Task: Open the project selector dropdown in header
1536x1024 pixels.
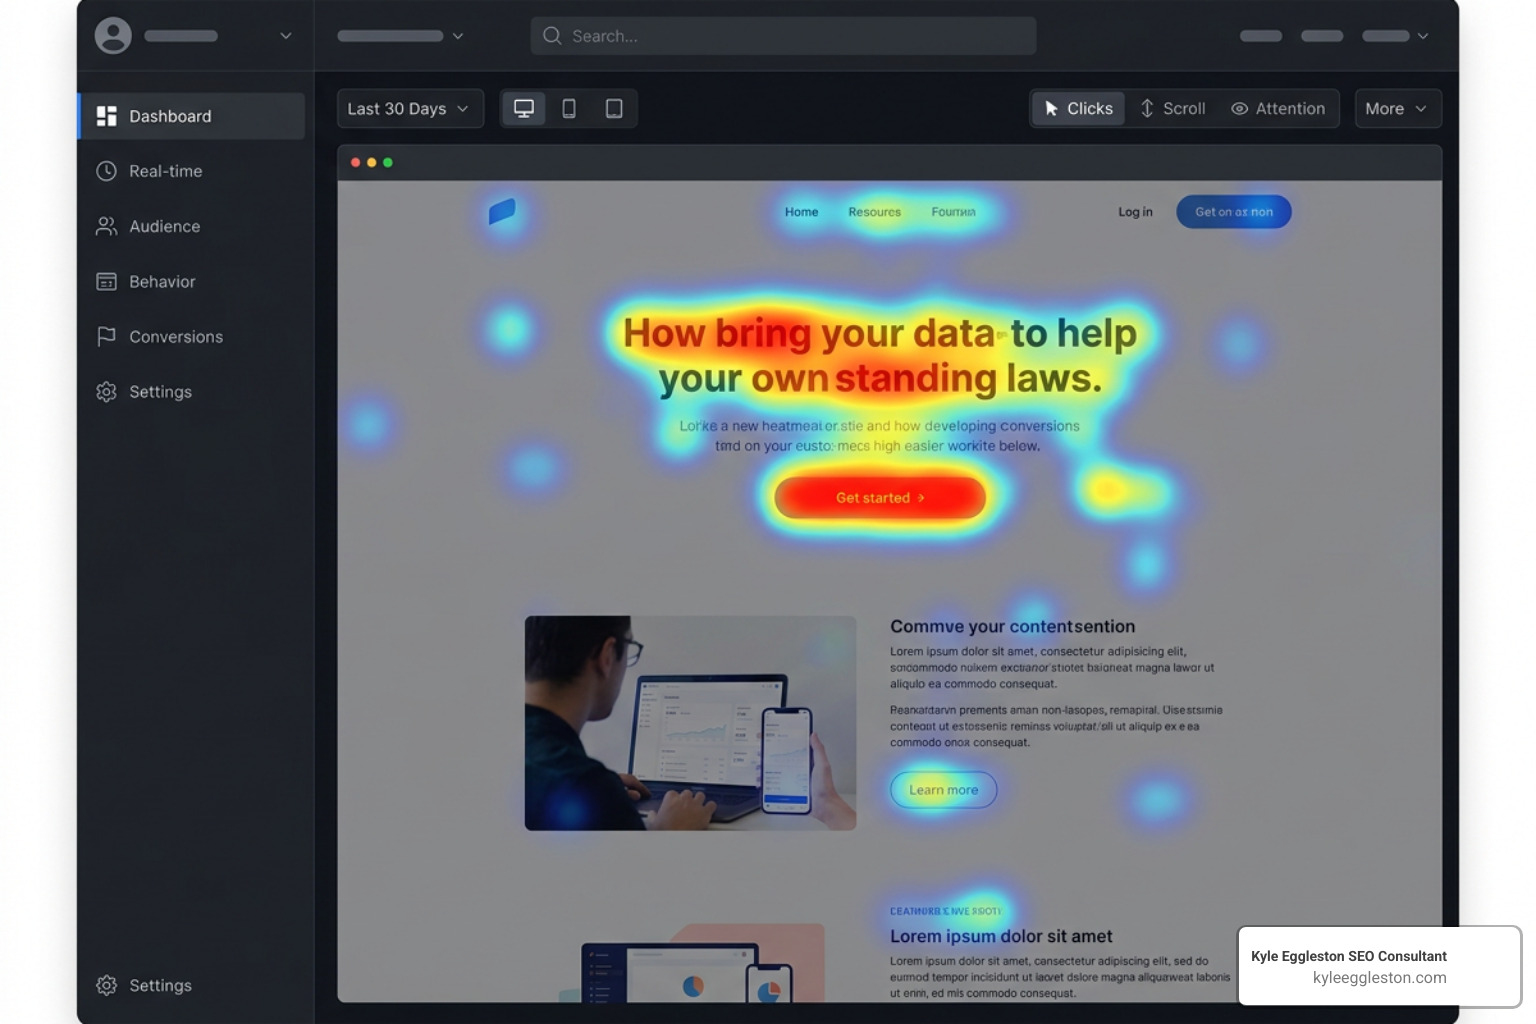Action: coord(400,36)
